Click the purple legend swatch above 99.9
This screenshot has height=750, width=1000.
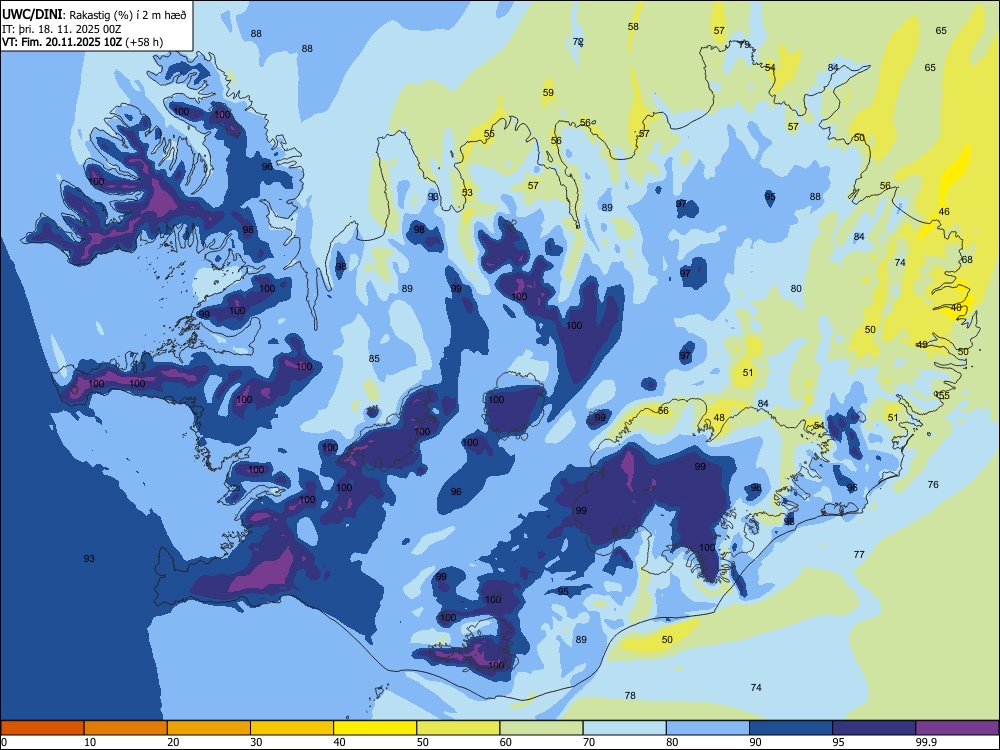pyautogui.click(x=957, y=728)
